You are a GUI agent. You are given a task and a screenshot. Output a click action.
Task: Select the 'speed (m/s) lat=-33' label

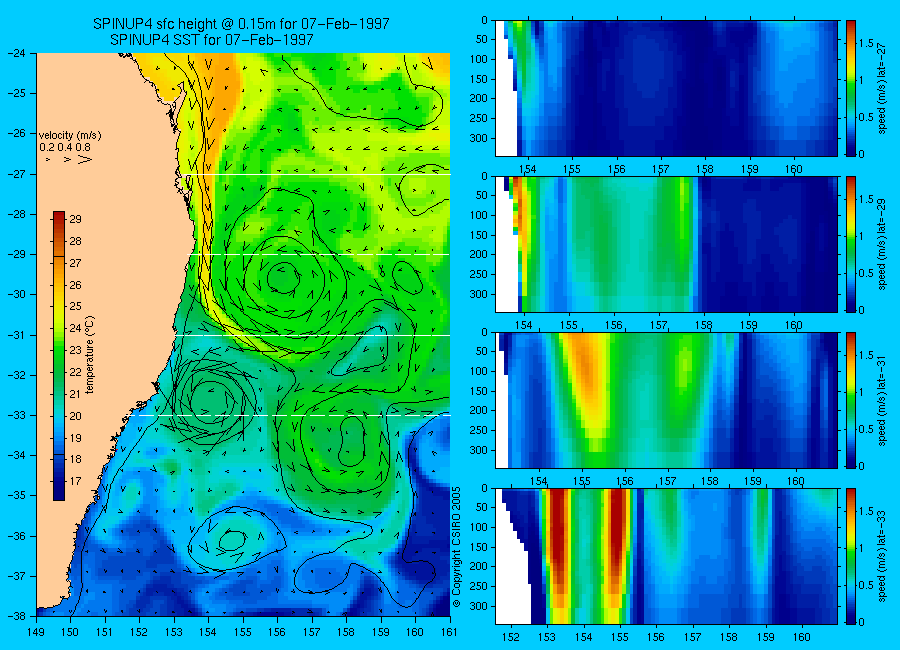click(882, 556)
